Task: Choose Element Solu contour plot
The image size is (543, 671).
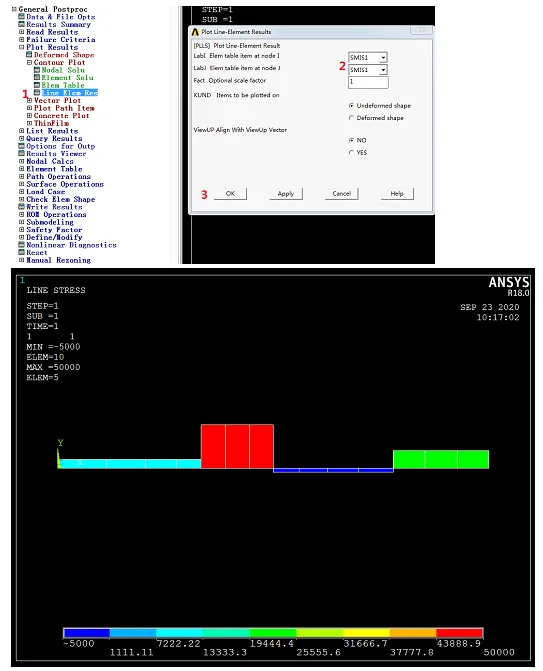Action: point(67,77)
